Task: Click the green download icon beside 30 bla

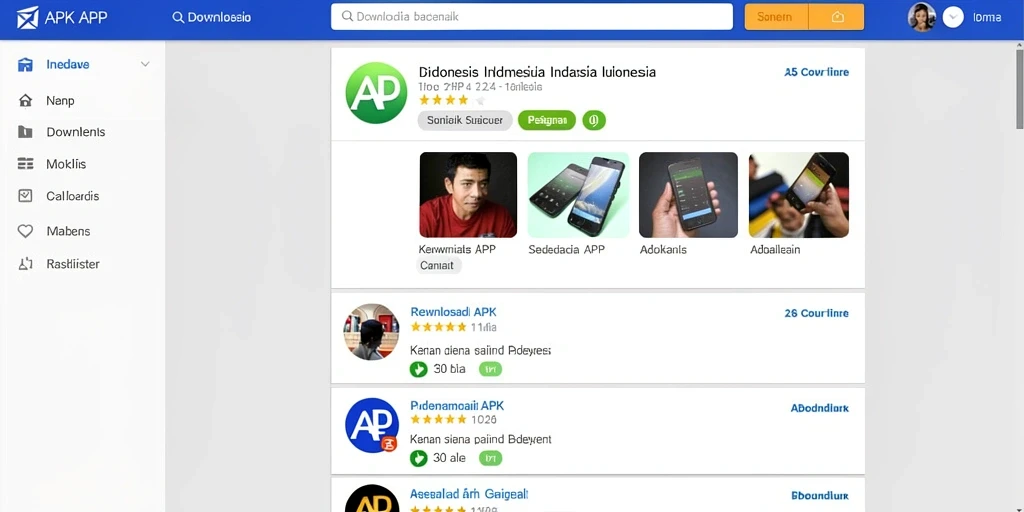Action: 418,370
